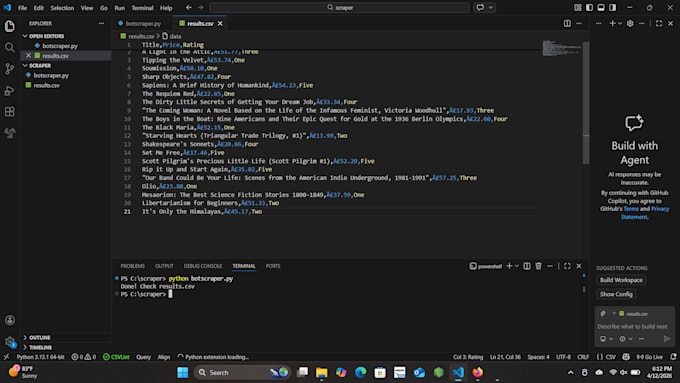
Task: Click Show Config suggested action
Action: pos(616,294)
